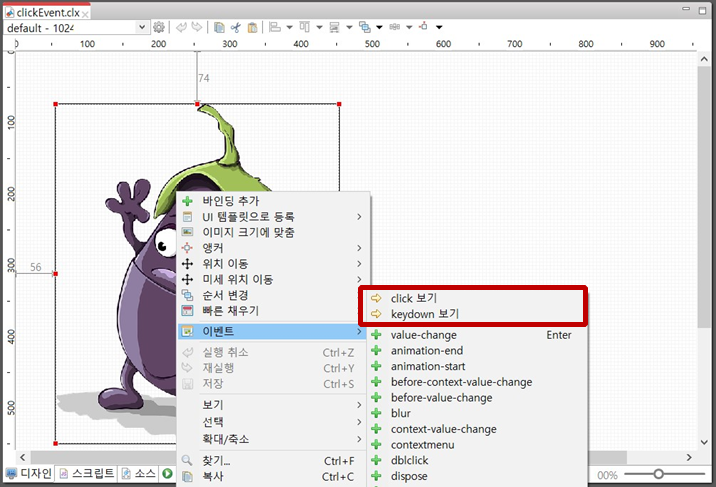
Task: Expand the align left dropdown arrow
Action: pos(290,27)
